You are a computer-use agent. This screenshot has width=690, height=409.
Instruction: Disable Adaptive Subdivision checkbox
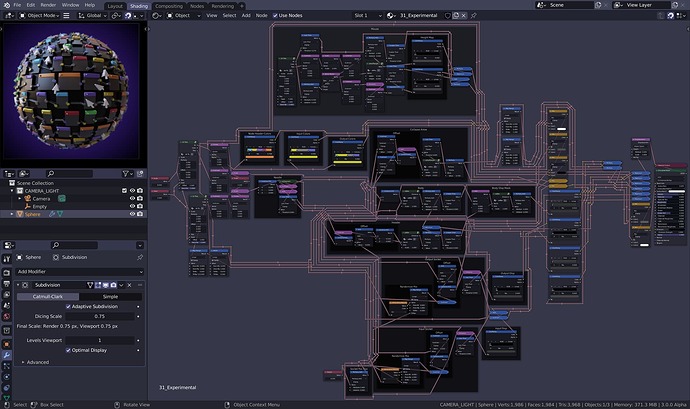pyautogui.click(x=68, y=306)
